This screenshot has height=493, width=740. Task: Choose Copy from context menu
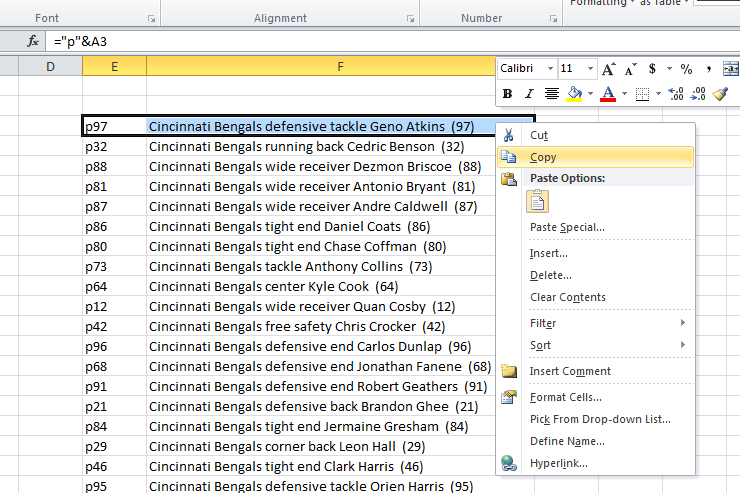click(596, 157)
